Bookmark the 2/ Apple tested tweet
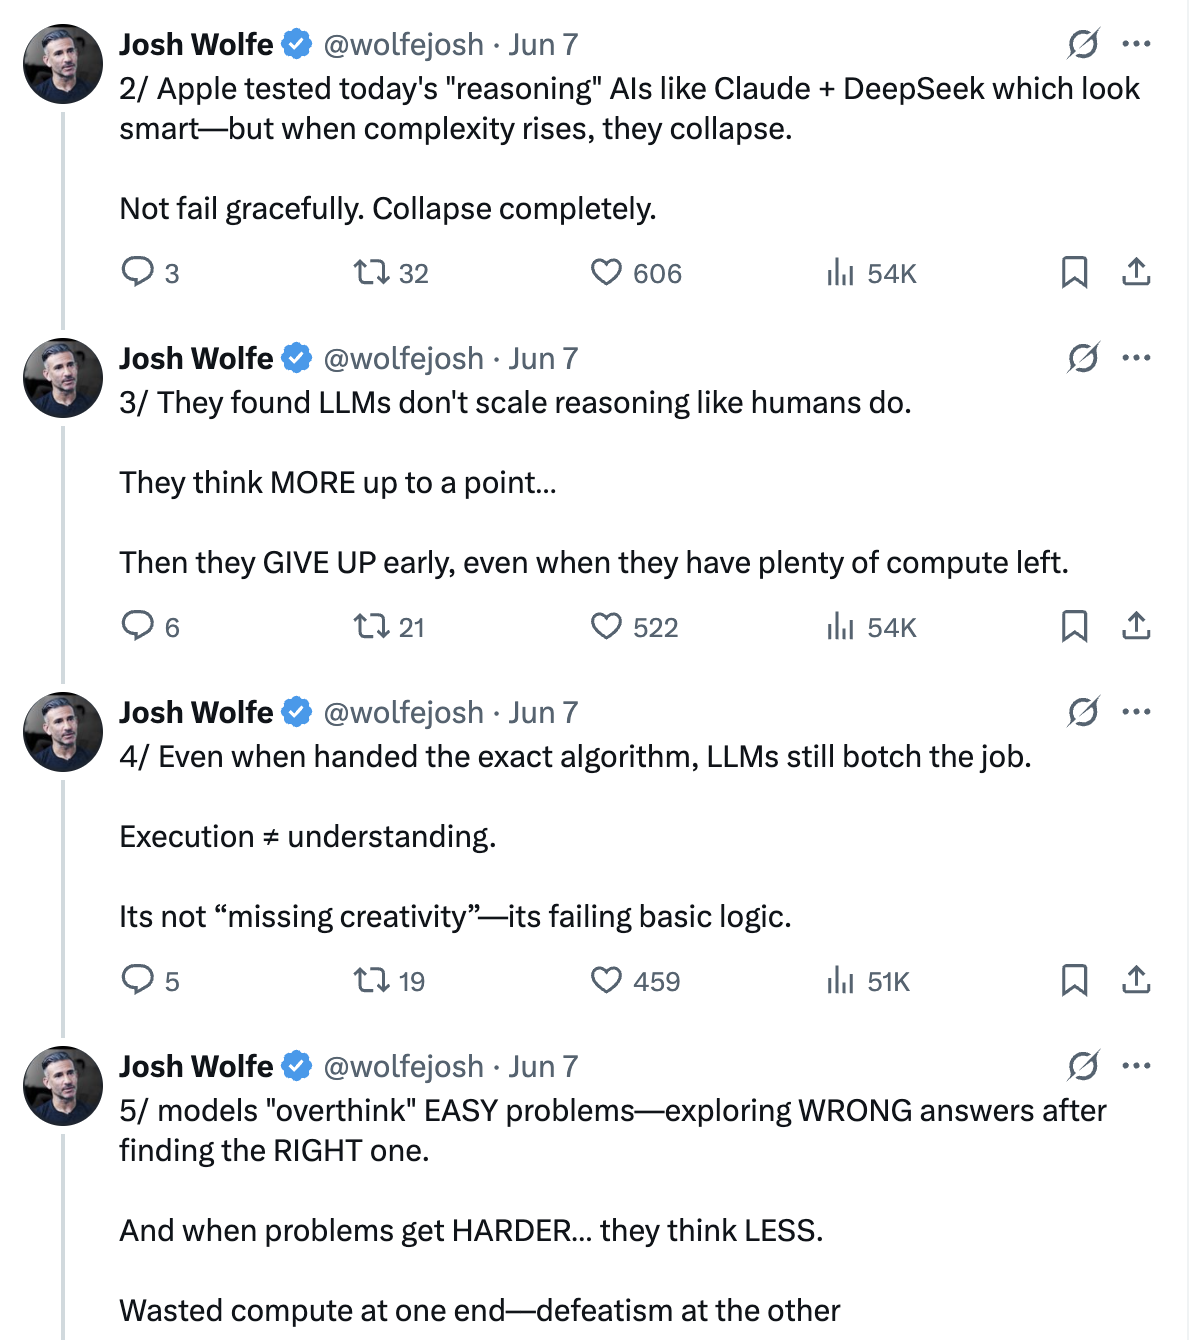 point(1074,272)
